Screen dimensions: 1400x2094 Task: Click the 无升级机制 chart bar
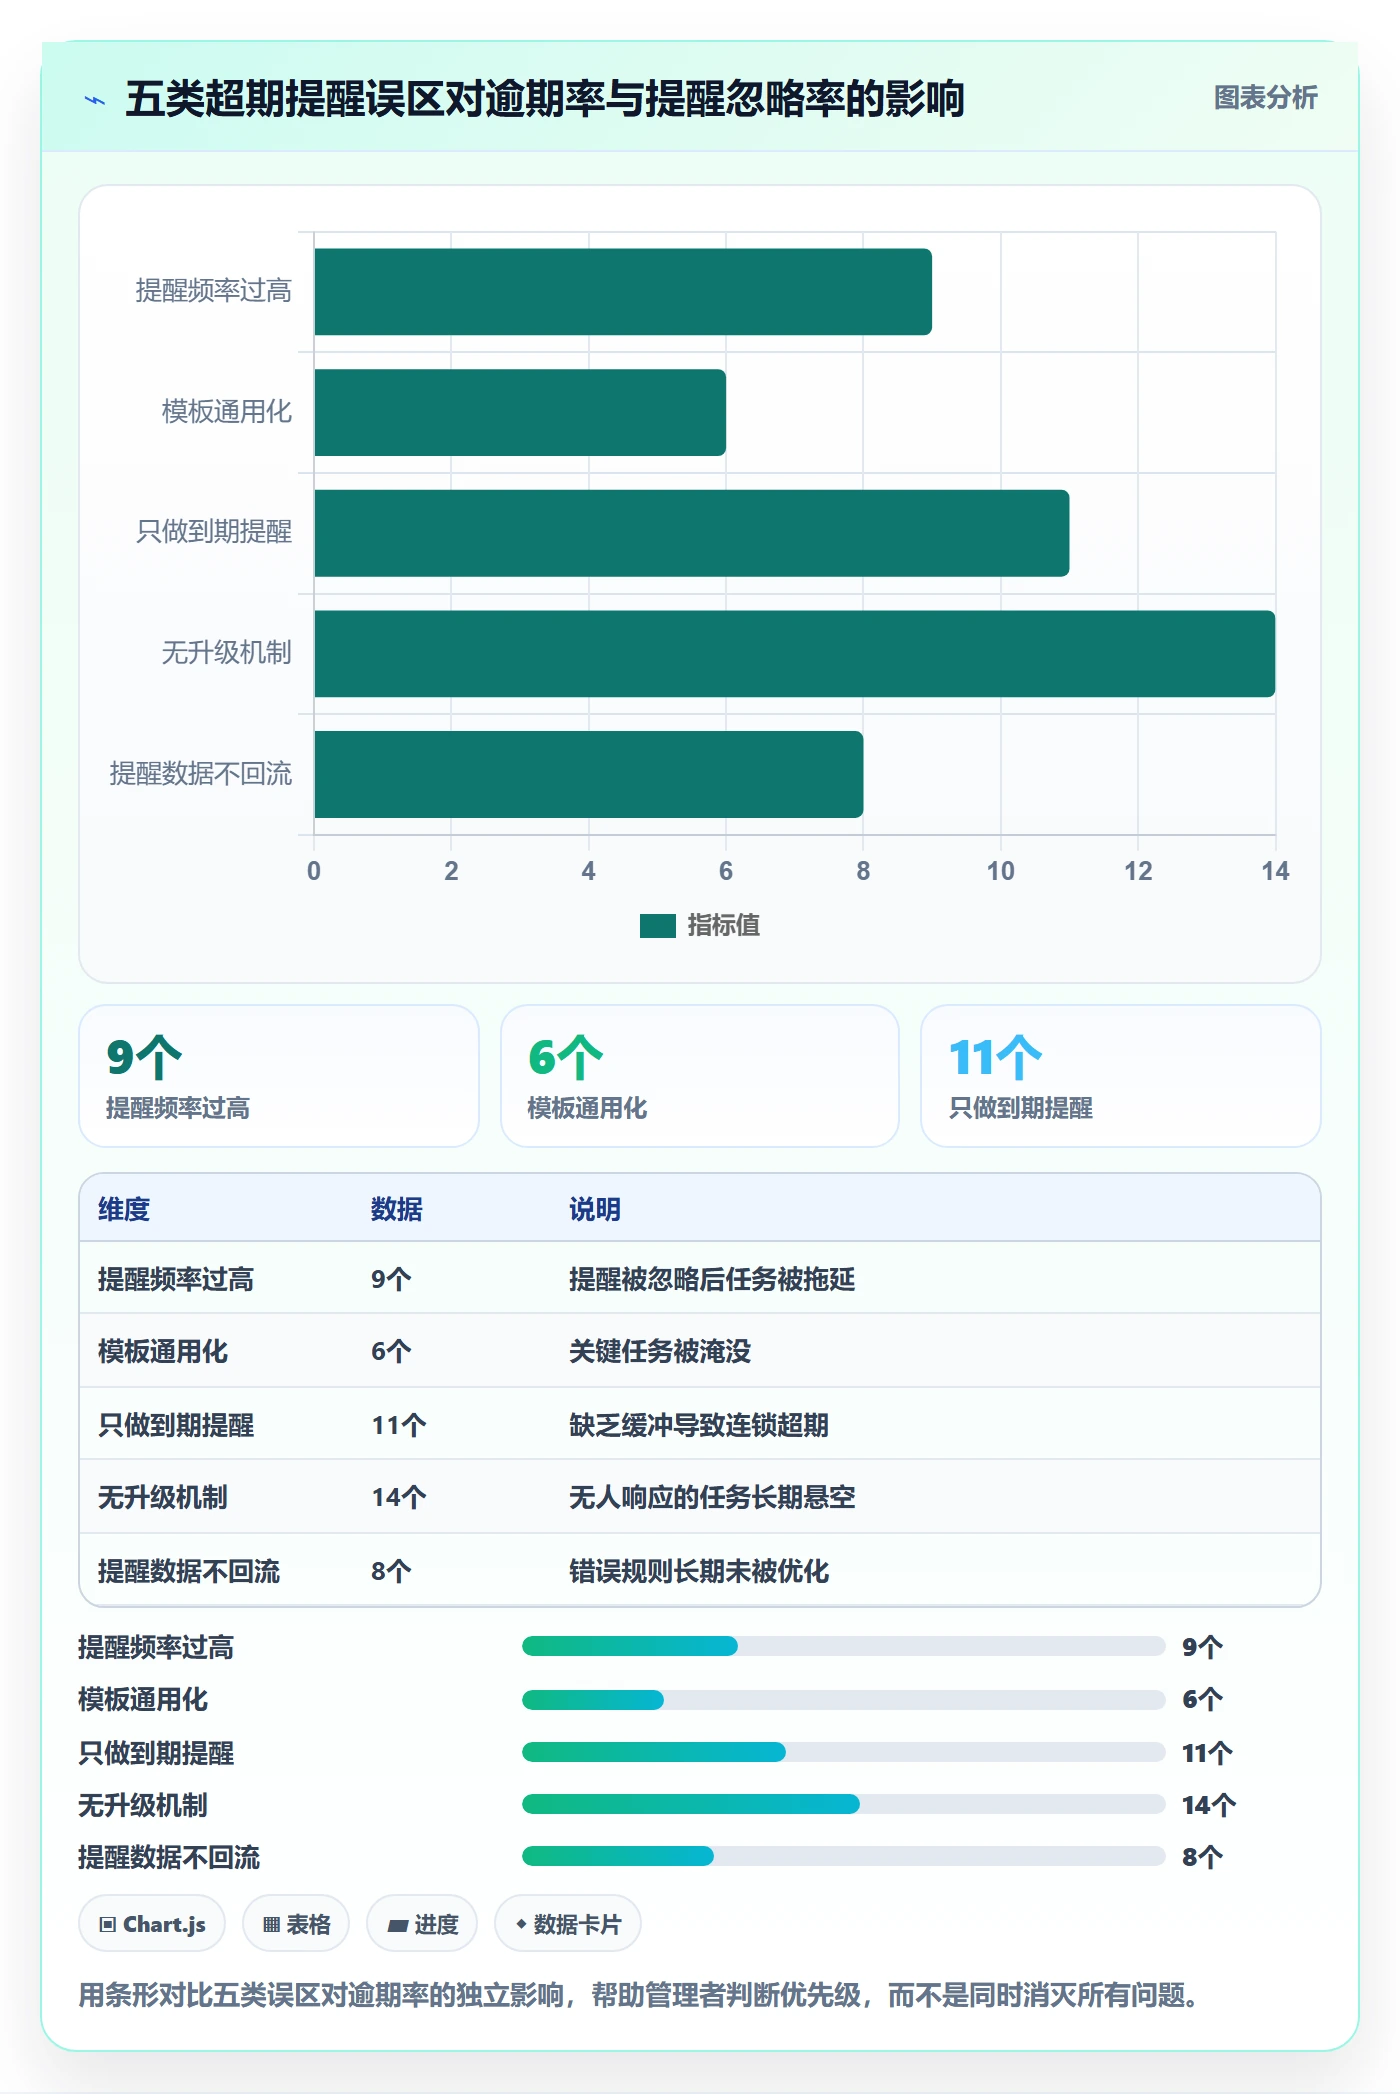(795, 654)
